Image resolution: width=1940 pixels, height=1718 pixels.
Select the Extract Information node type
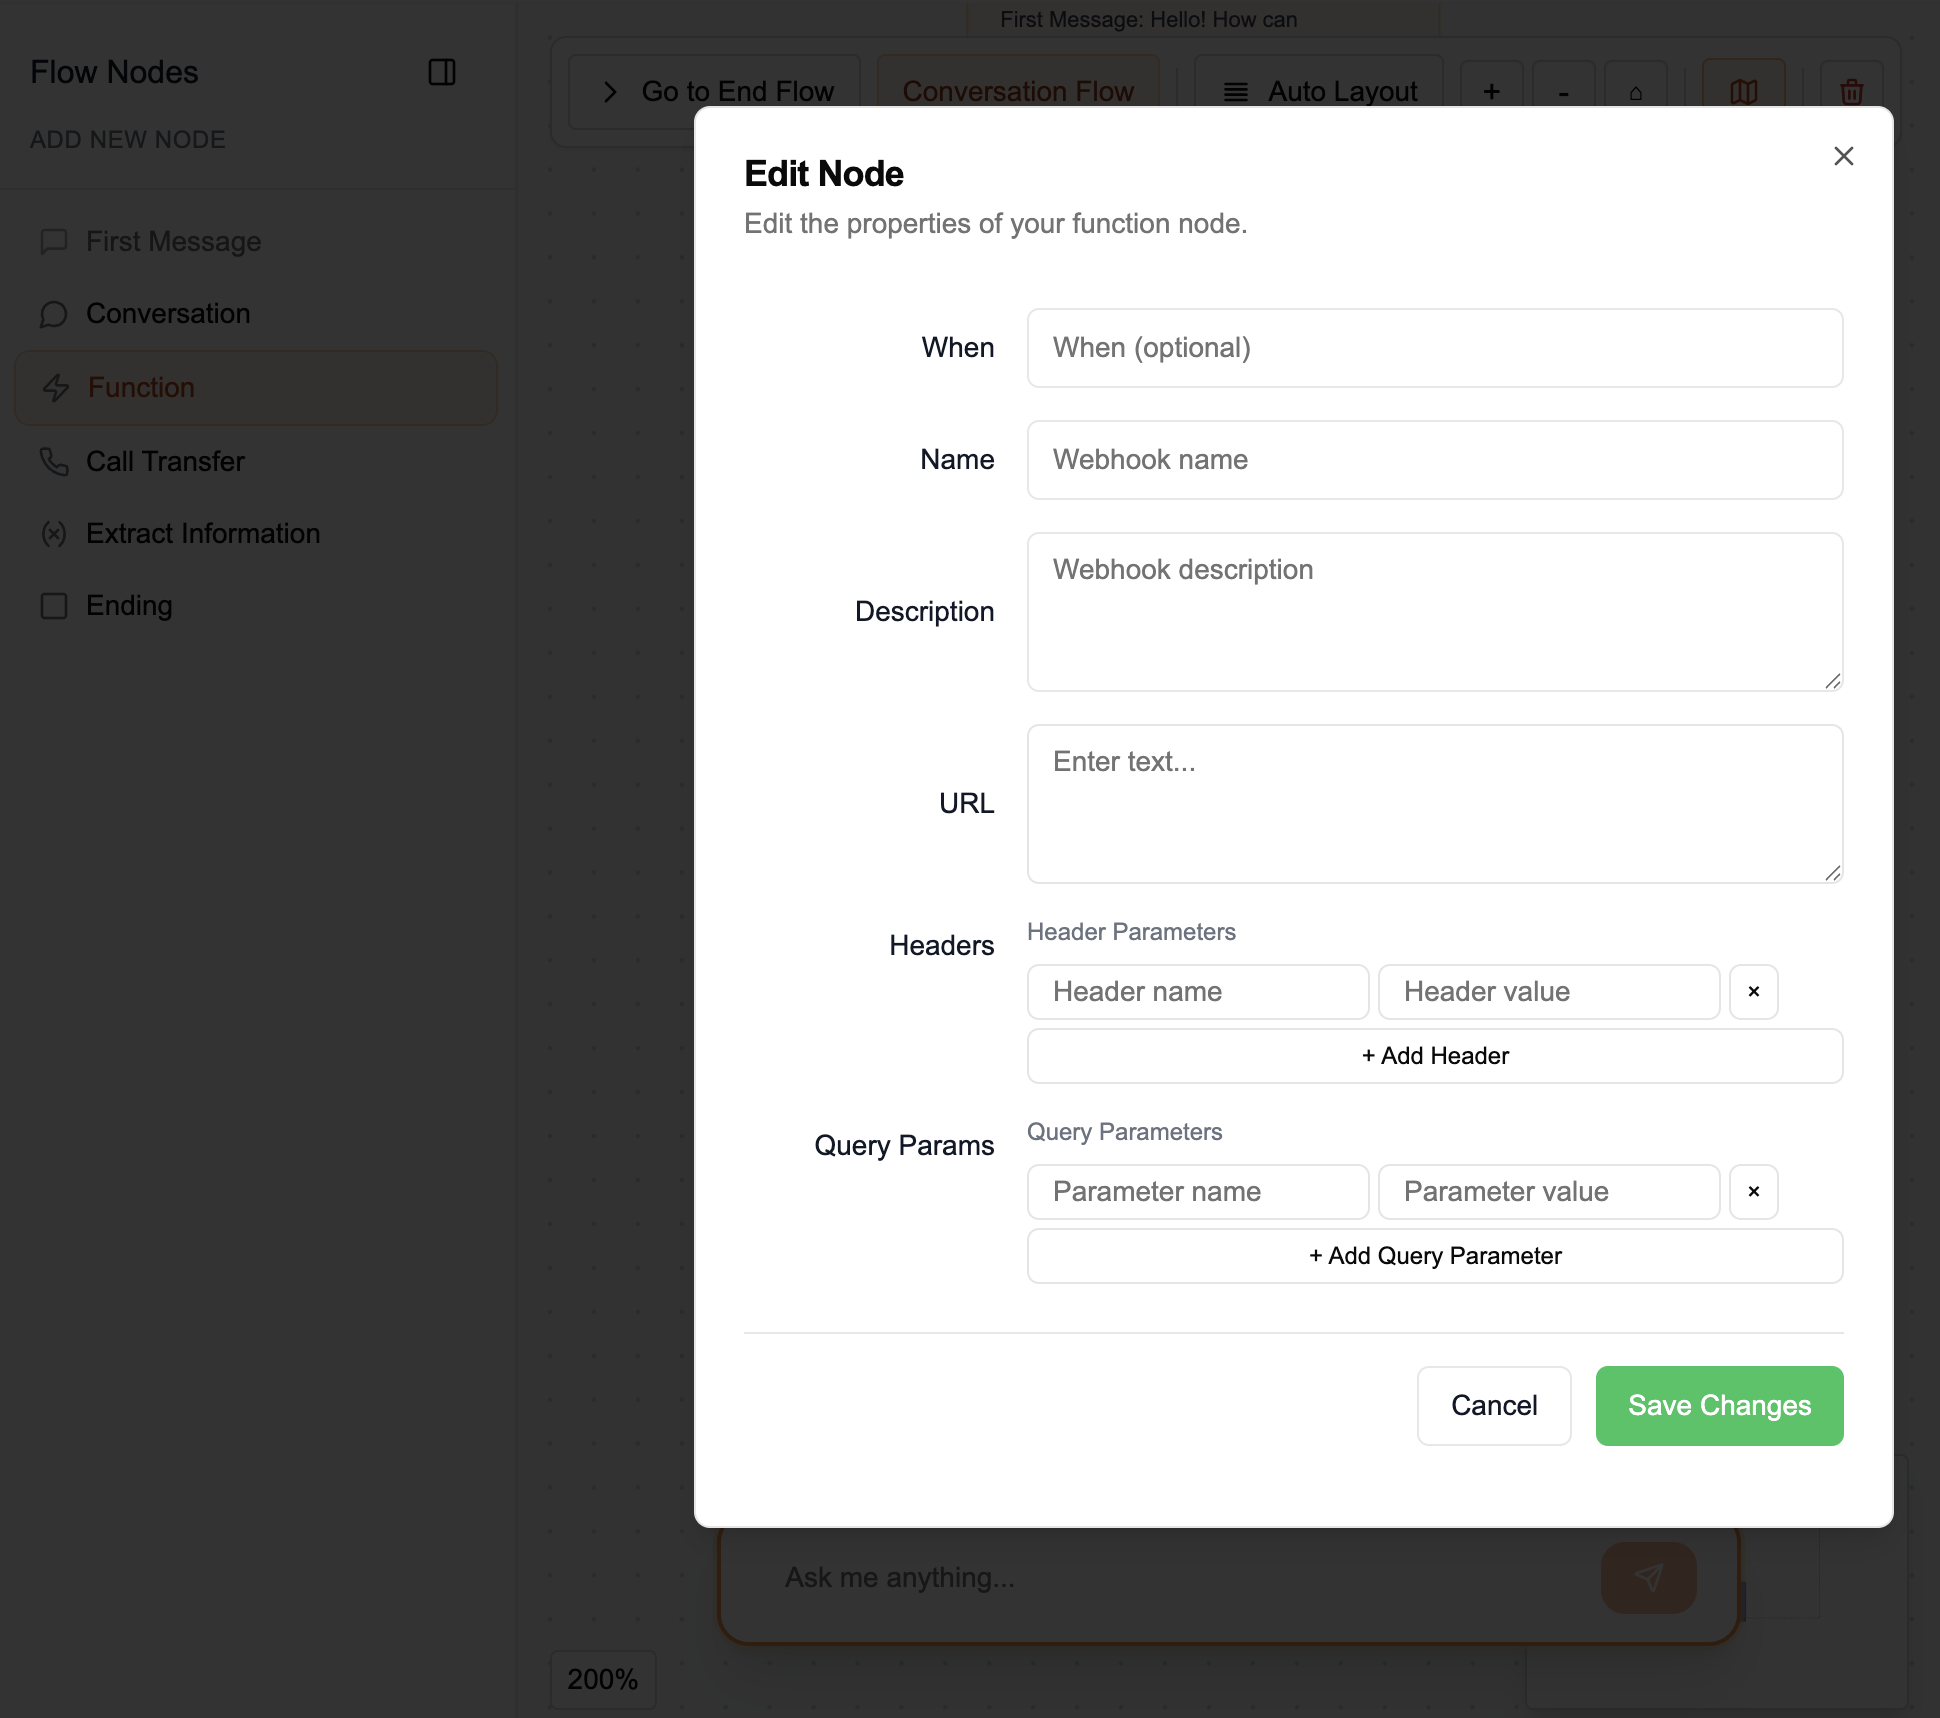pyautogui.click(x=203, y=533)
